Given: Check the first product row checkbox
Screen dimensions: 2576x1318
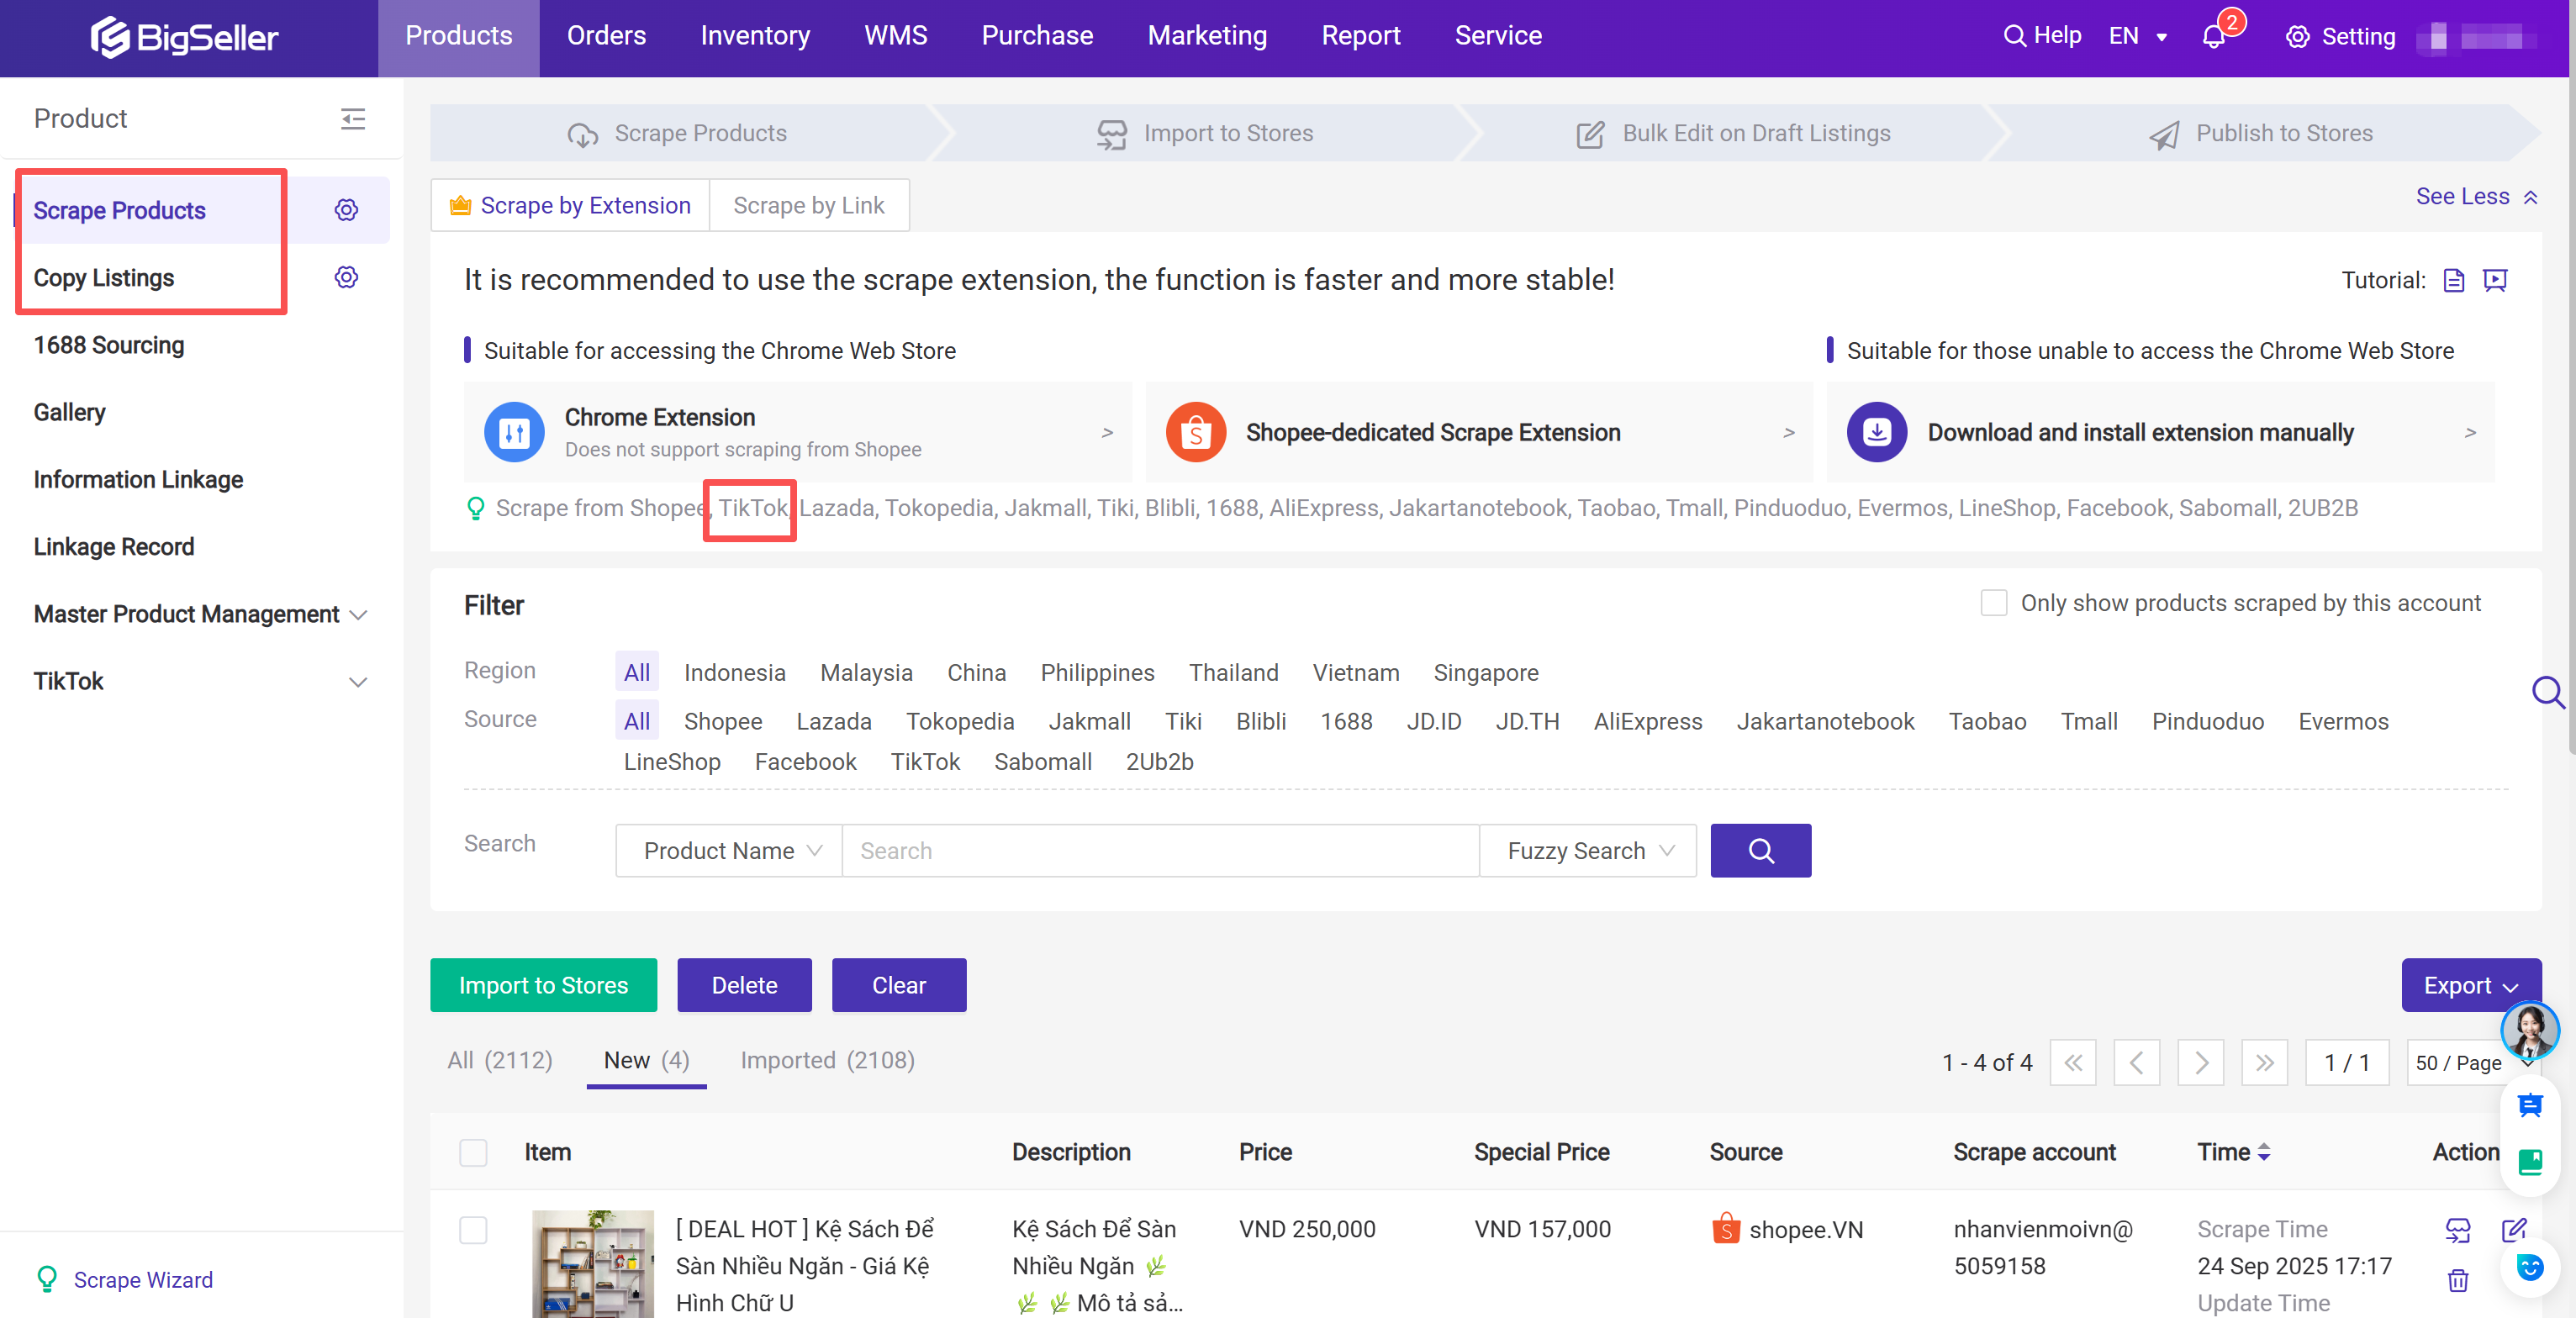Looking at the screenshot, I should tap(473, 1229).
